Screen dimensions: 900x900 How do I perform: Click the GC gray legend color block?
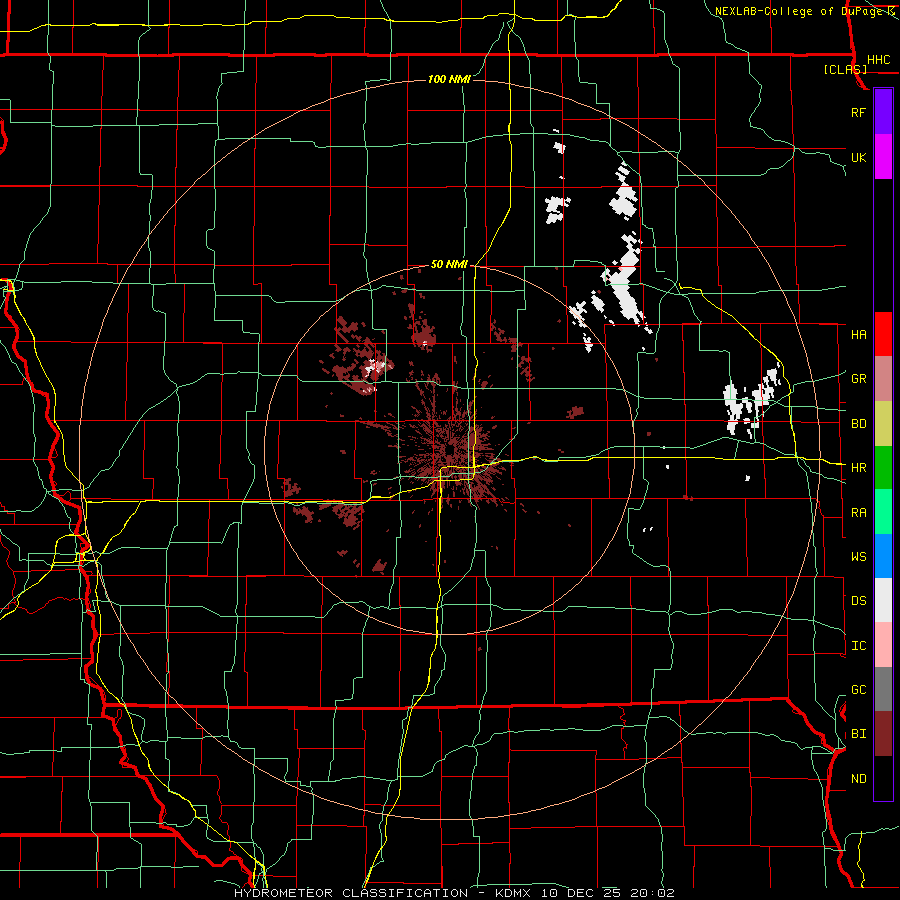point(883,689)
